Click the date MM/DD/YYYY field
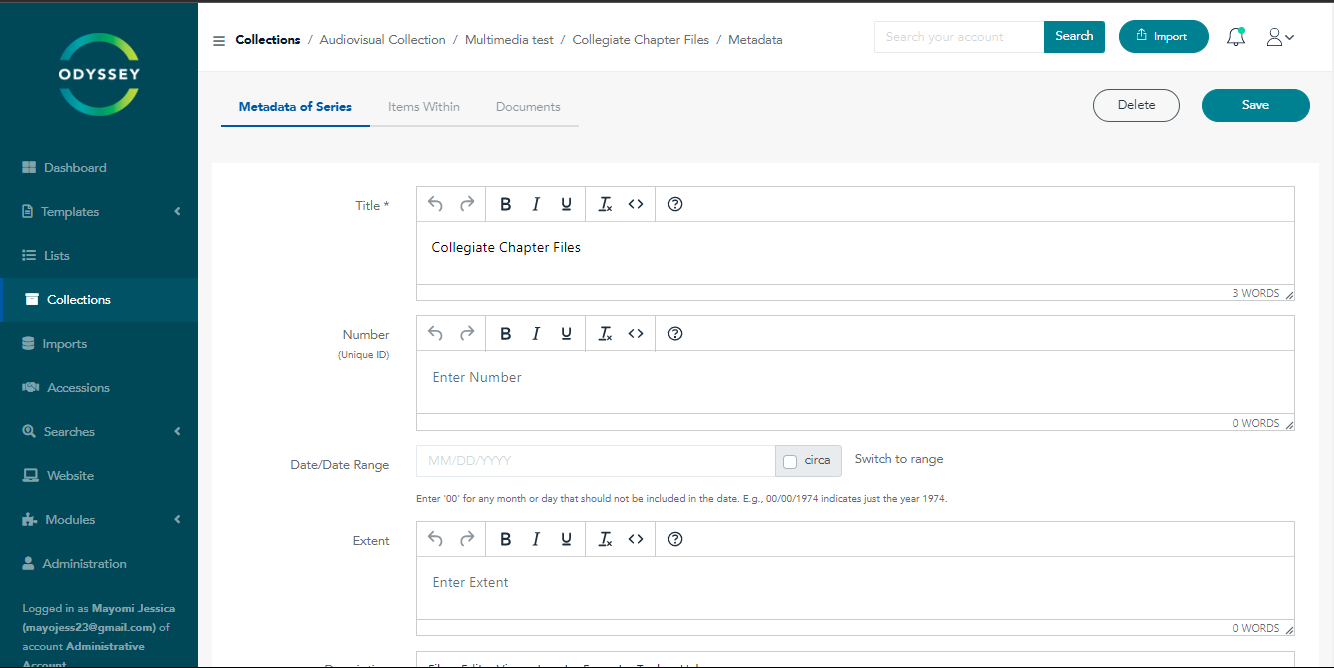 596,461
